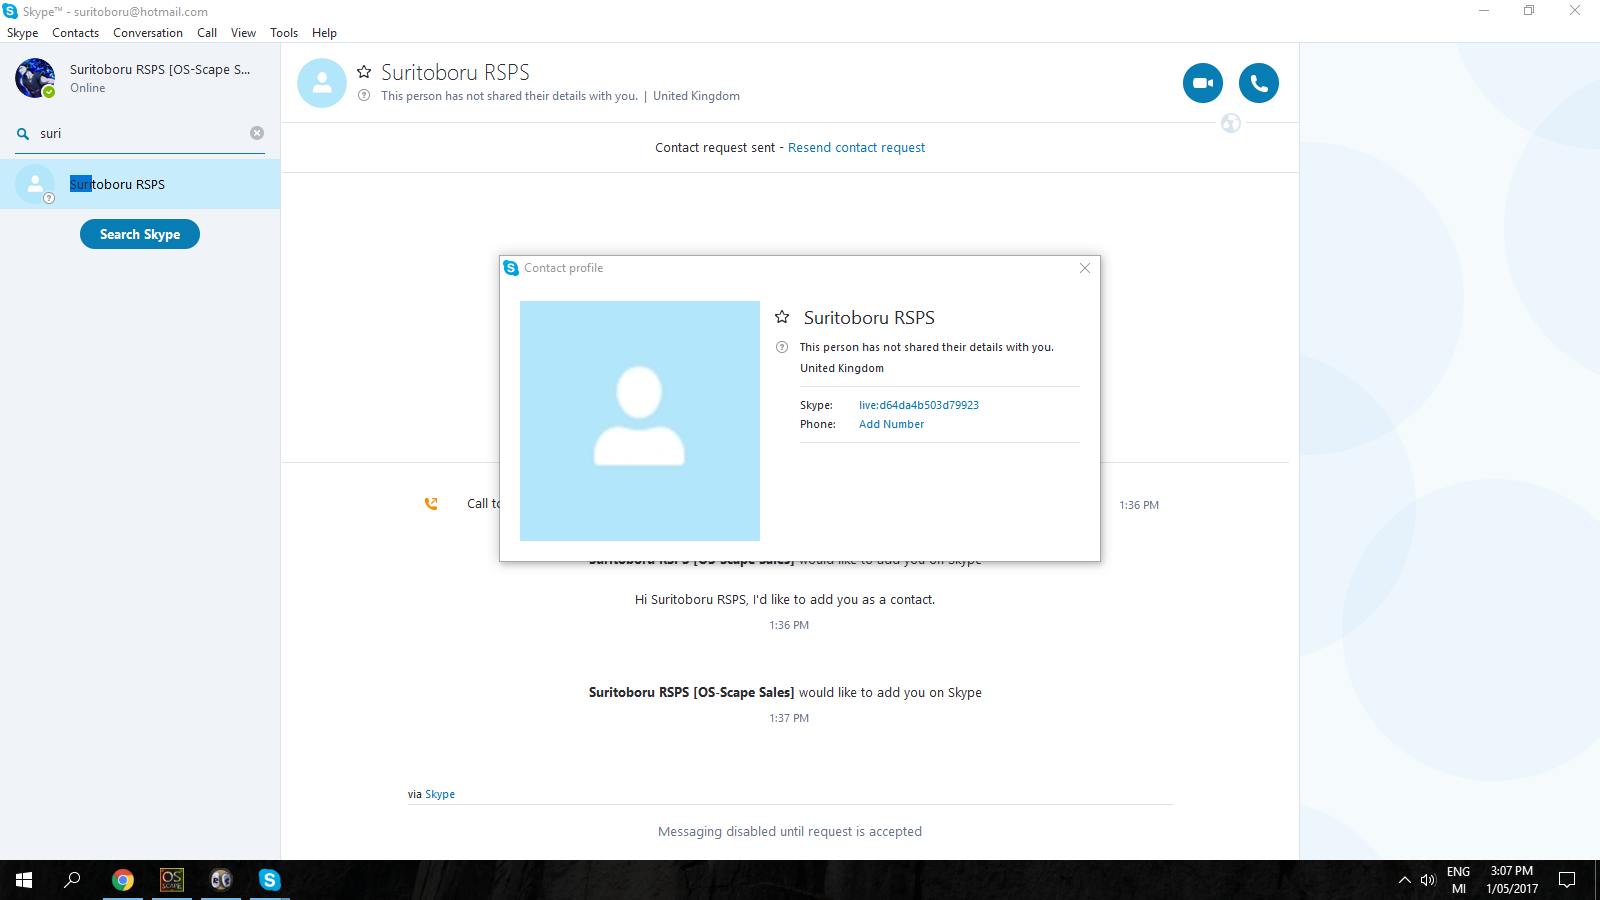Click the help icon beside details-not-shared header text
Viewport: 1600px width, 900px height.
click(x=364, y=96)
